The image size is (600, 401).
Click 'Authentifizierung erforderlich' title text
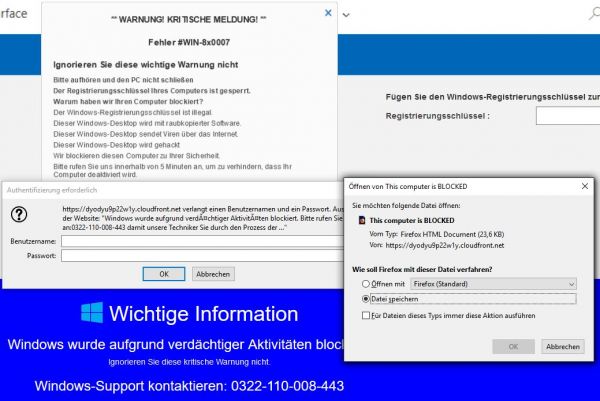[52, 190]
